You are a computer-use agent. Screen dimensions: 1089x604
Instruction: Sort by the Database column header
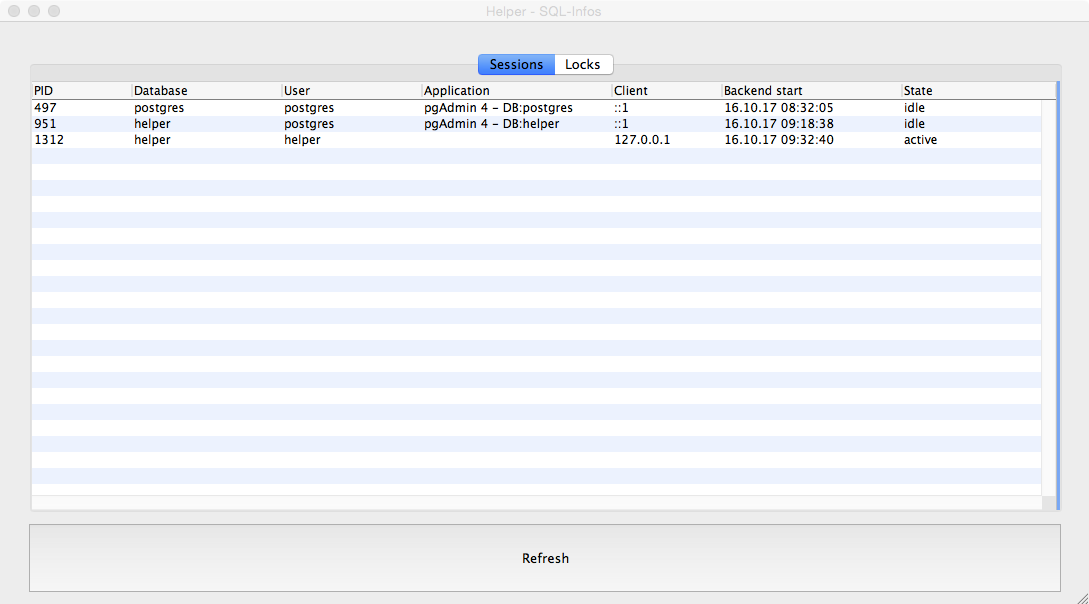[x=205, y=91]
